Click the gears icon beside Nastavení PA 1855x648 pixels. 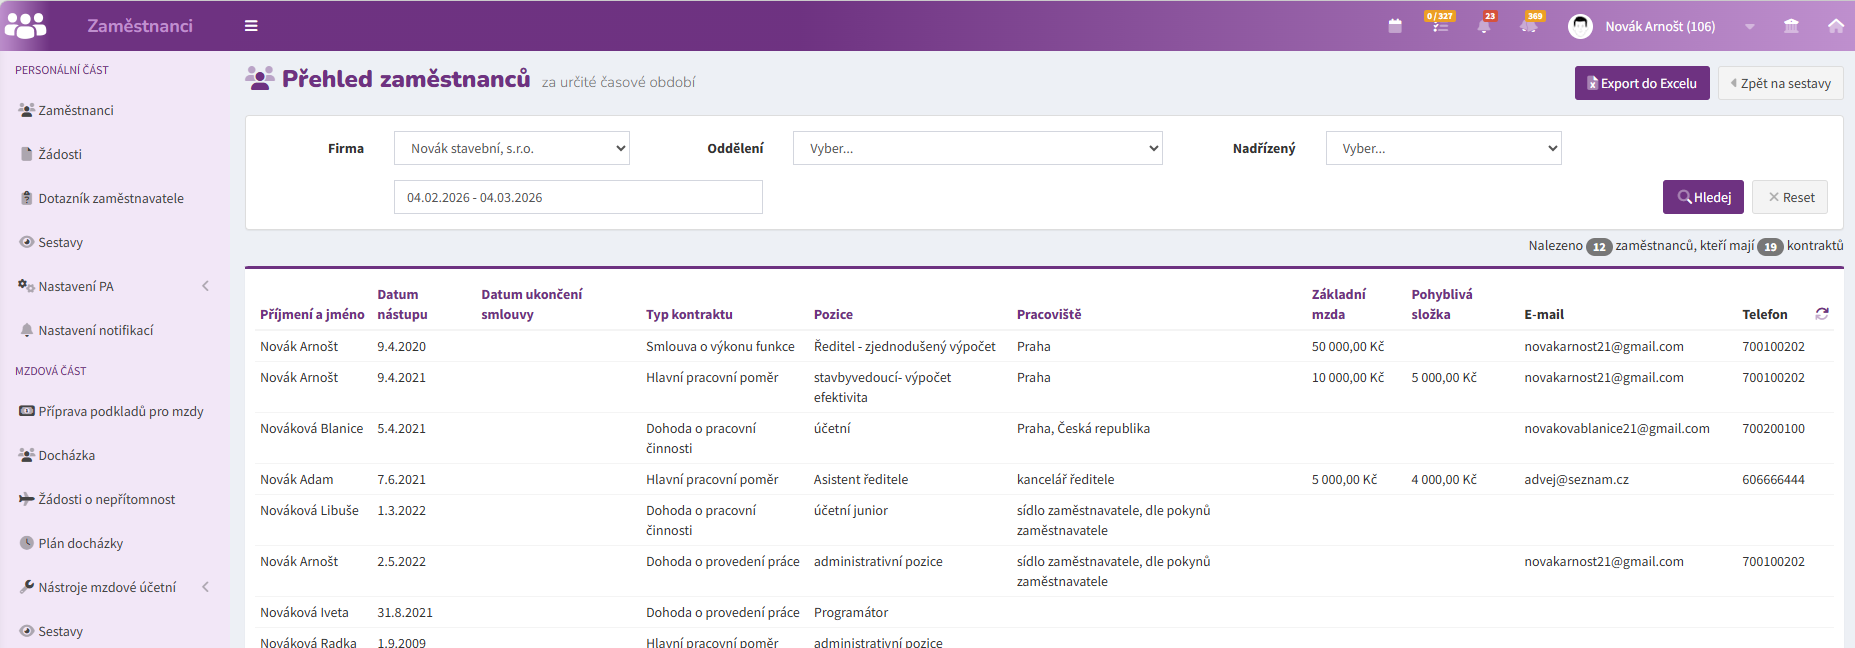pyautogui.click(x=27, y=286)
